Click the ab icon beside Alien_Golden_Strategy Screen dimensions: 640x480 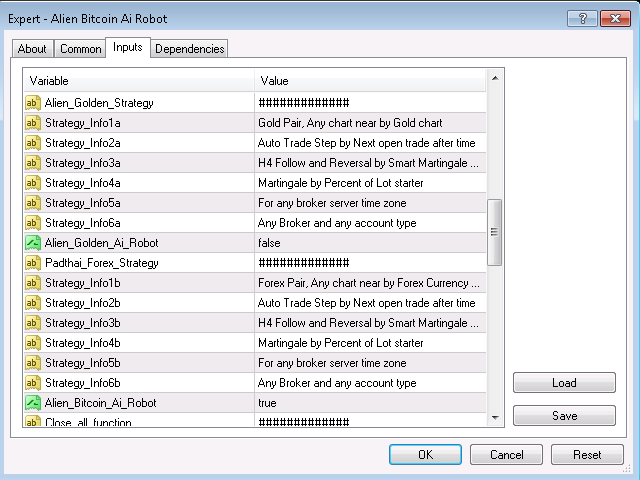33,103
